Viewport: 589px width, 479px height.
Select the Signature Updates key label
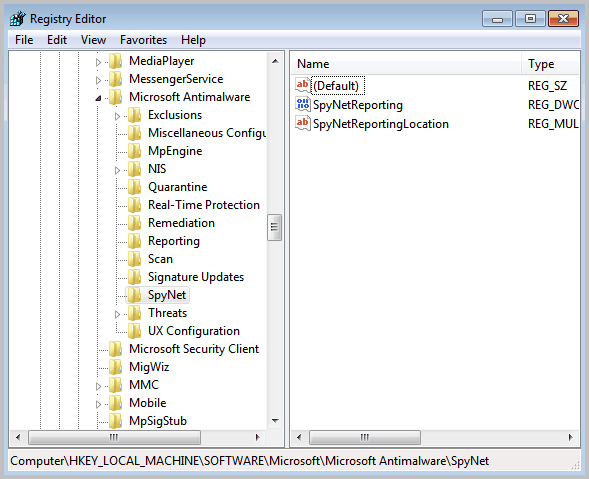[196, 277]
